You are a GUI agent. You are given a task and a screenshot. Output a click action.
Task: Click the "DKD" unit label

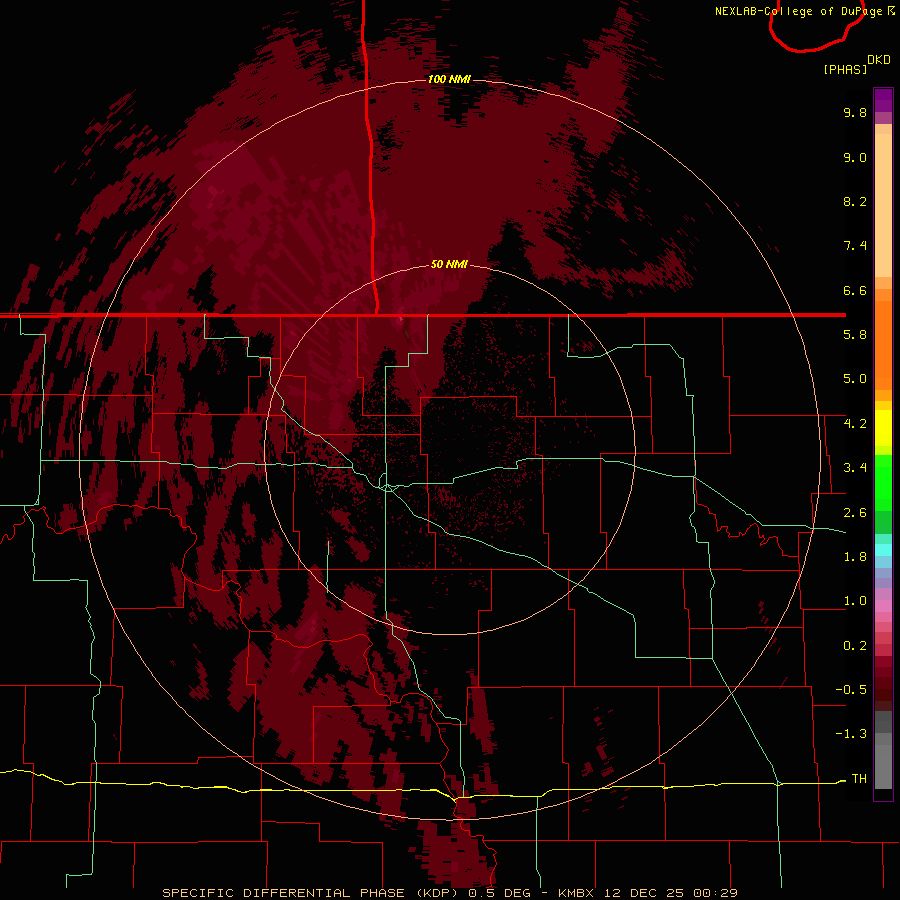click(879, 60)
